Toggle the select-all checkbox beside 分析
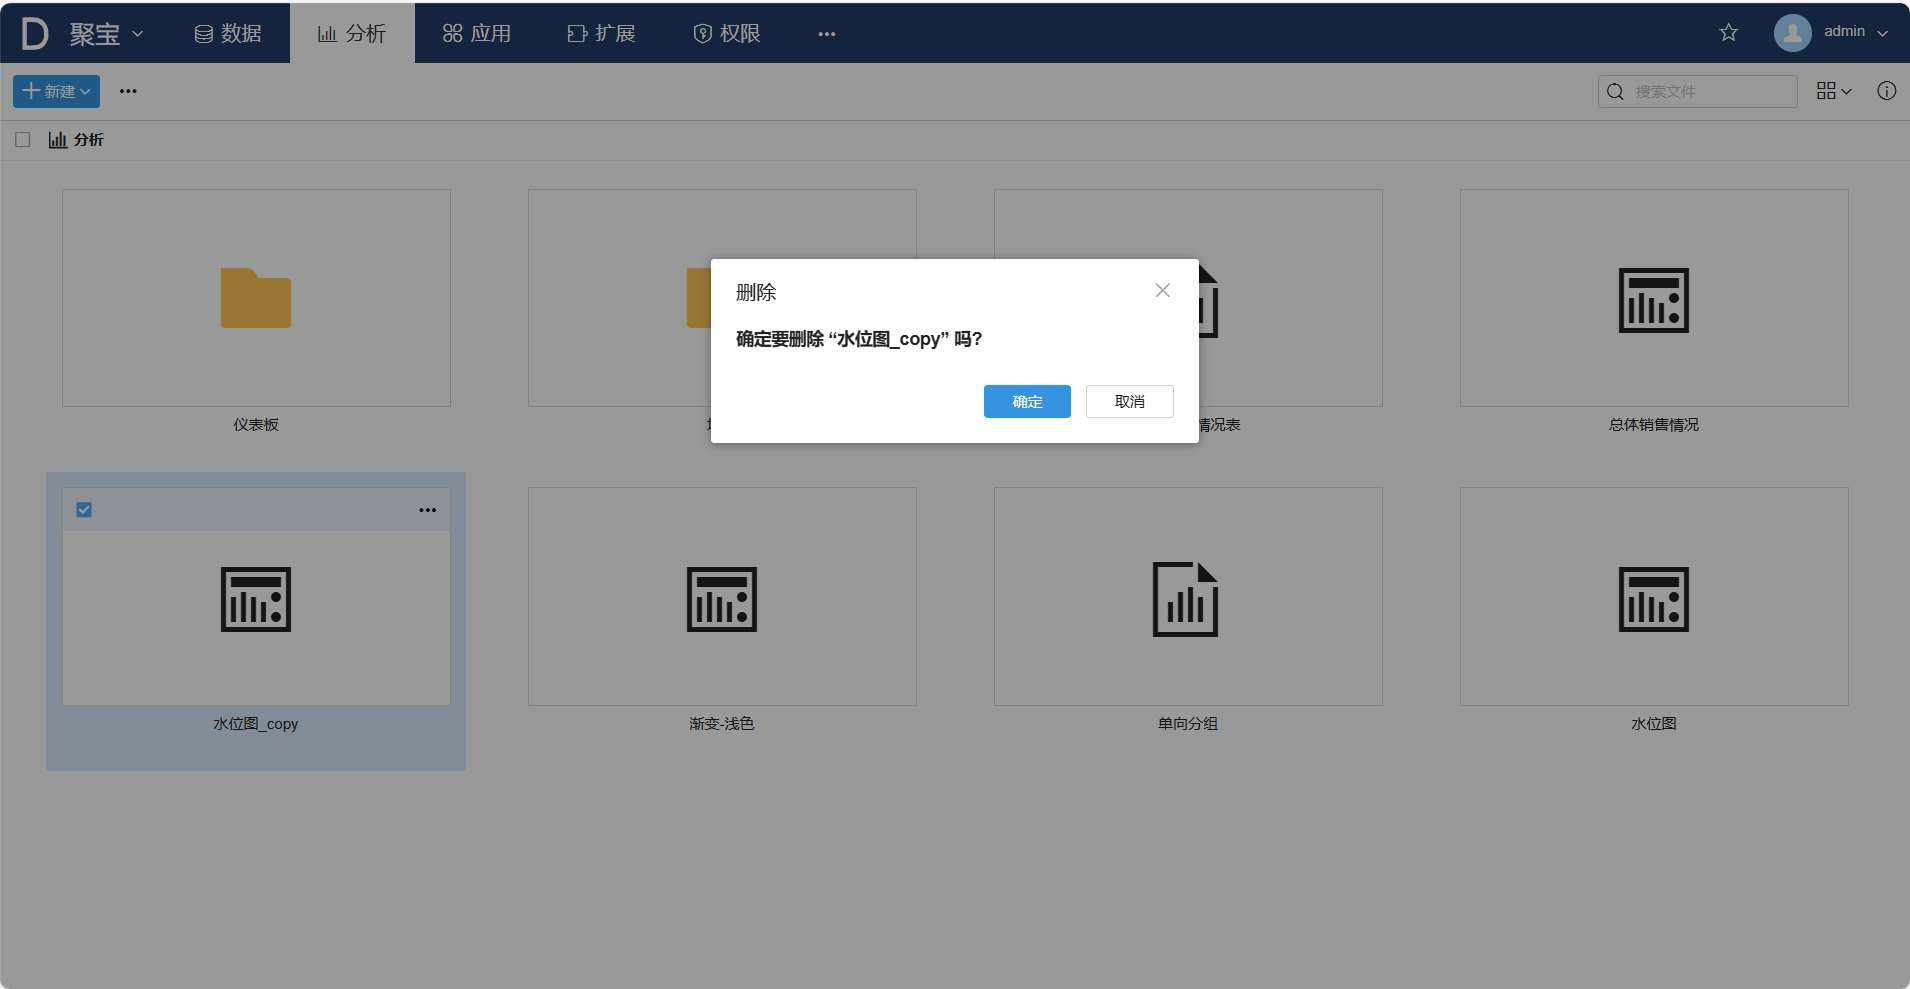Viewport: 1910px width, 989px height. tap(23, 140)
